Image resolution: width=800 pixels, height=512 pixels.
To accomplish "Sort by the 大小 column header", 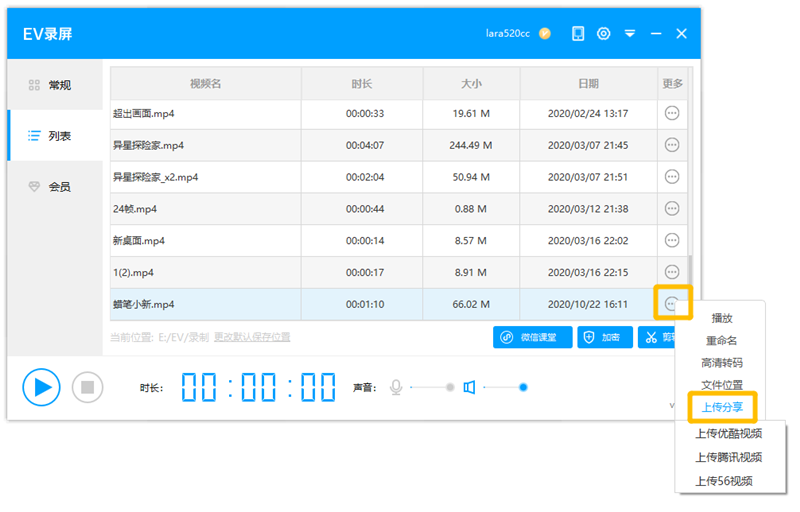I will pos(471,84).
